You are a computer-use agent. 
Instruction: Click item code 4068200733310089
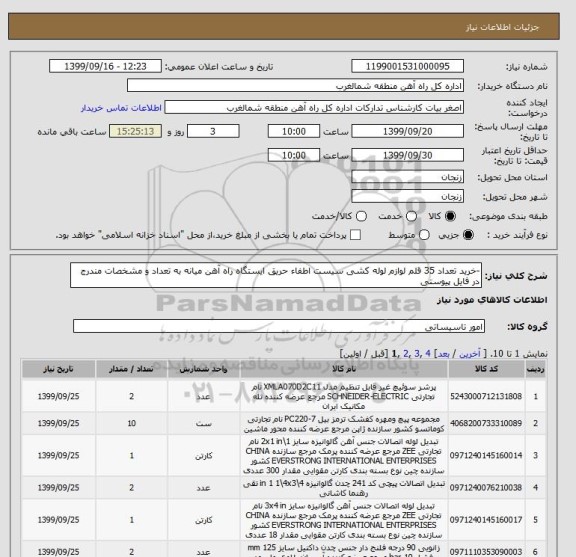click(486, 423)
